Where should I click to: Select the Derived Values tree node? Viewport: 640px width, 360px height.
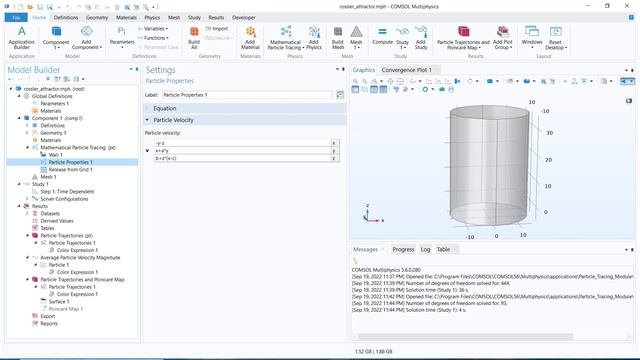click(57, 221)
